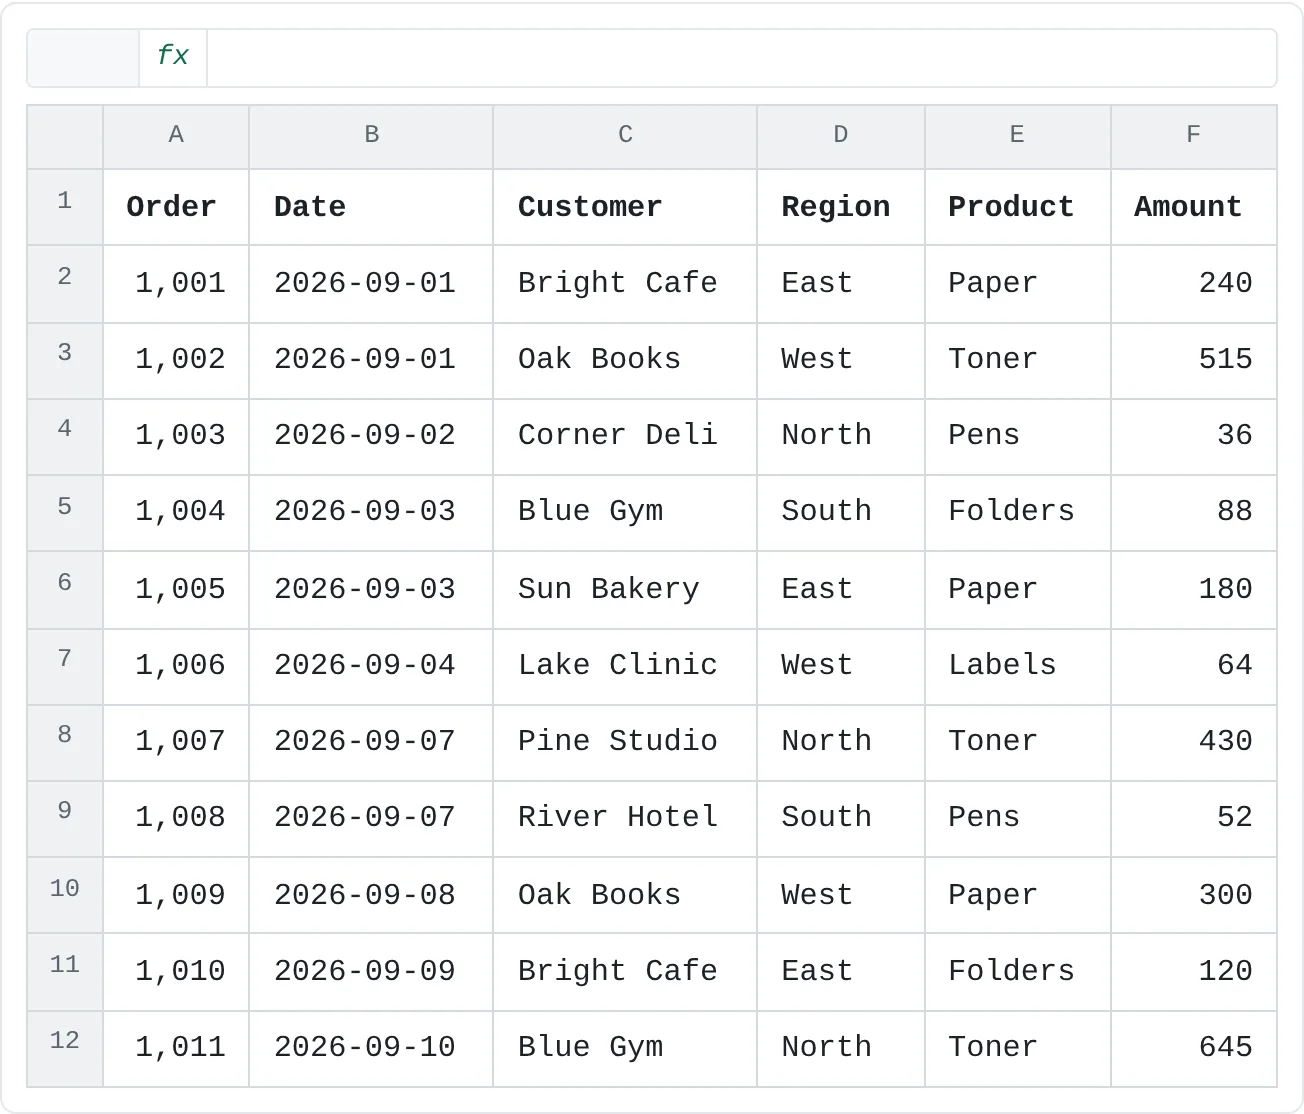Click the Product cell for order 1,010
The width and height of the screenshot is (1304, 1114).
(x=1018, y=972)
